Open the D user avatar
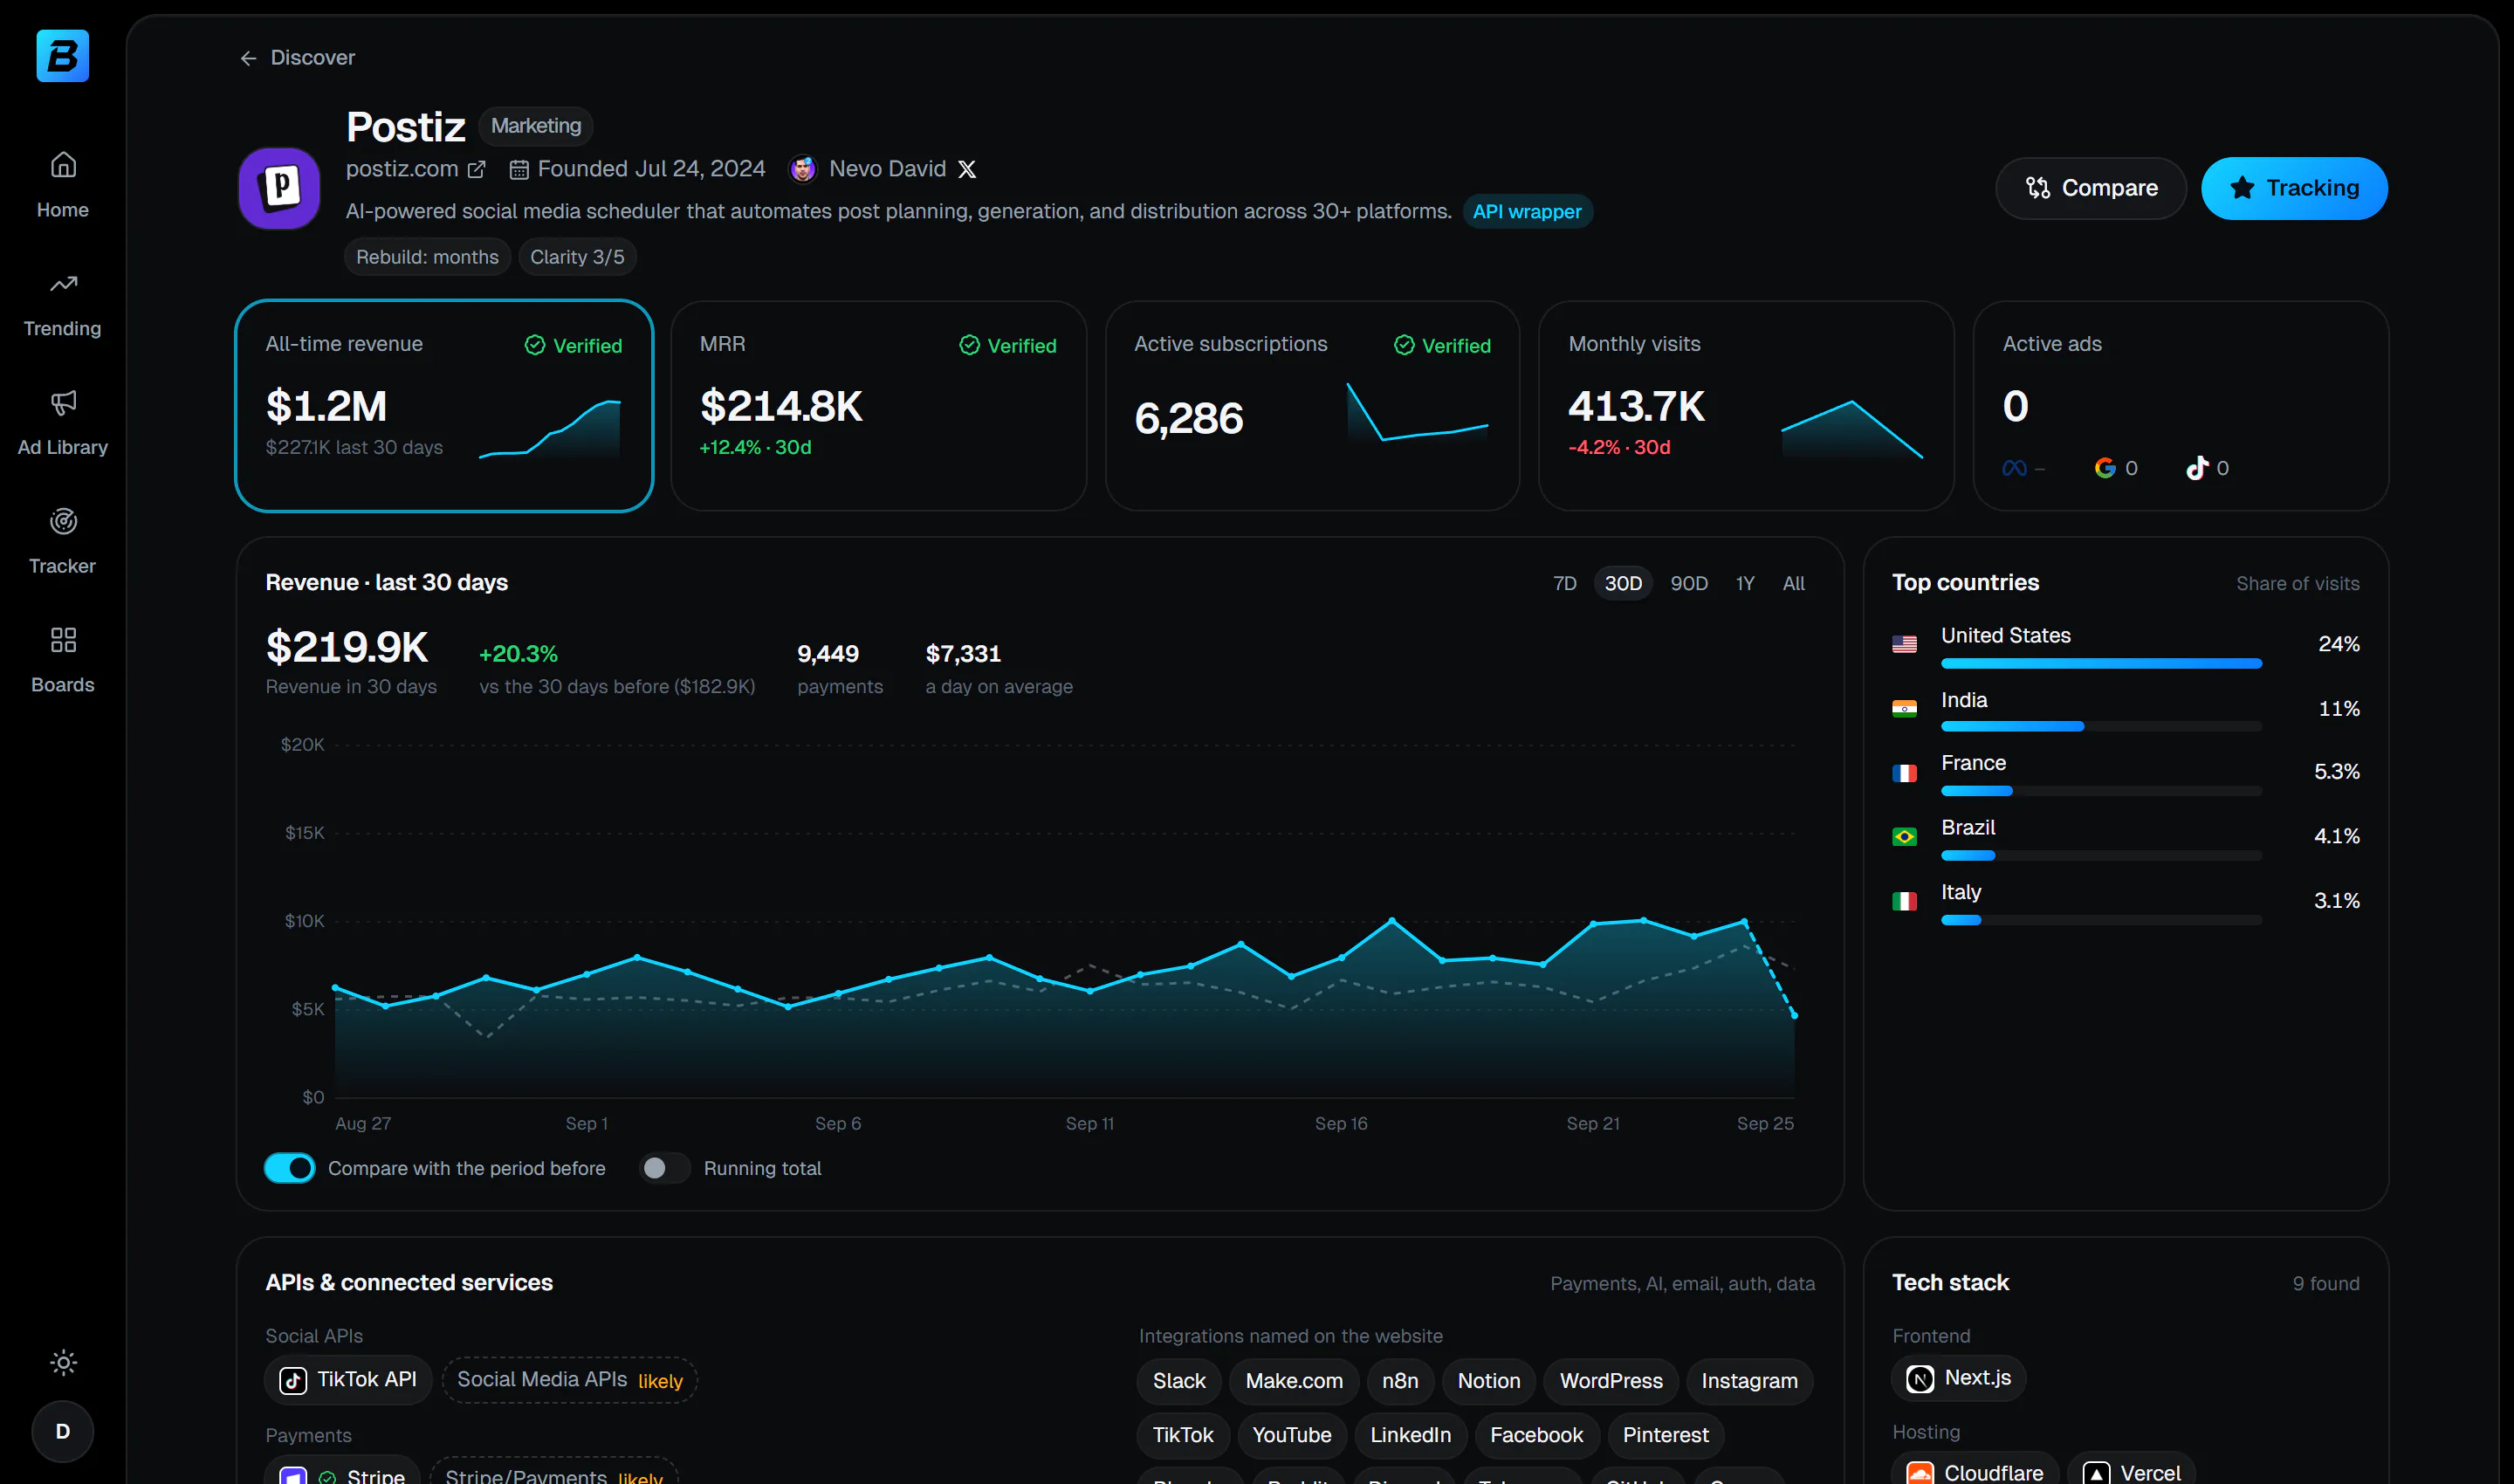 pos(63,1431)
